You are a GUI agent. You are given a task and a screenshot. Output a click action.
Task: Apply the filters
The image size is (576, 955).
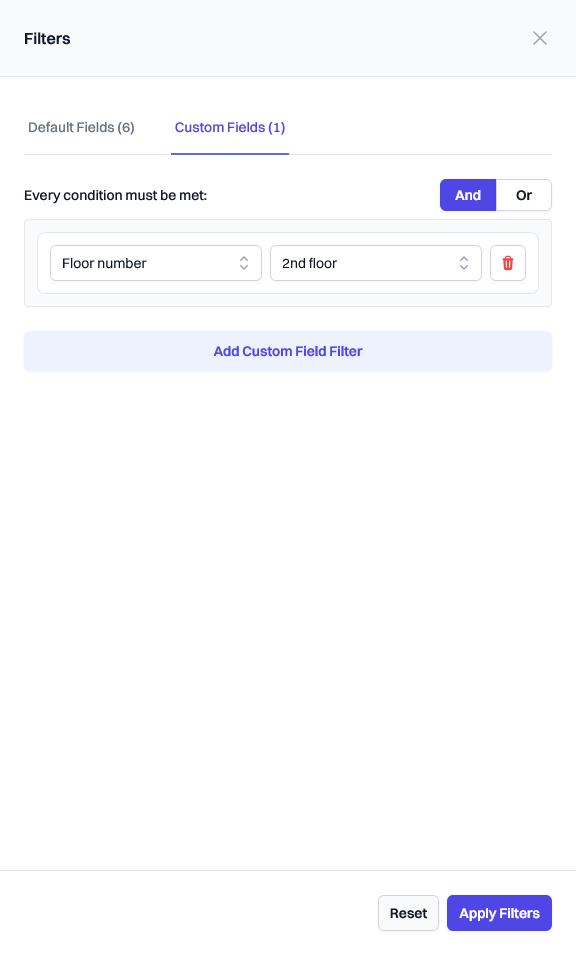pyautogui.click(x=499, y=913)
